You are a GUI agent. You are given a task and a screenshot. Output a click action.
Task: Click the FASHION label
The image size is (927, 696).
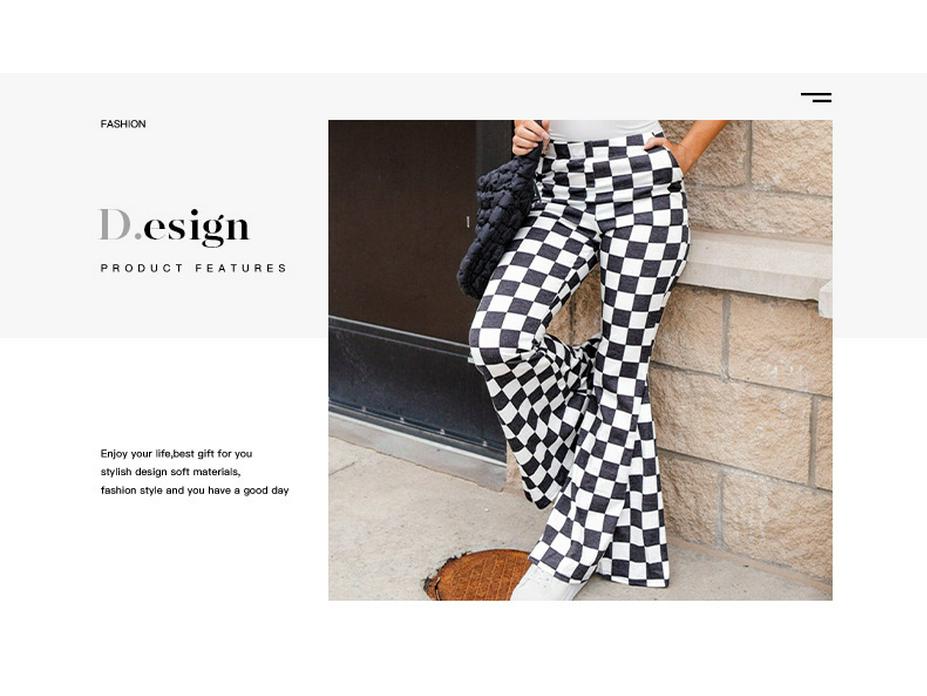tap(123, 124)
